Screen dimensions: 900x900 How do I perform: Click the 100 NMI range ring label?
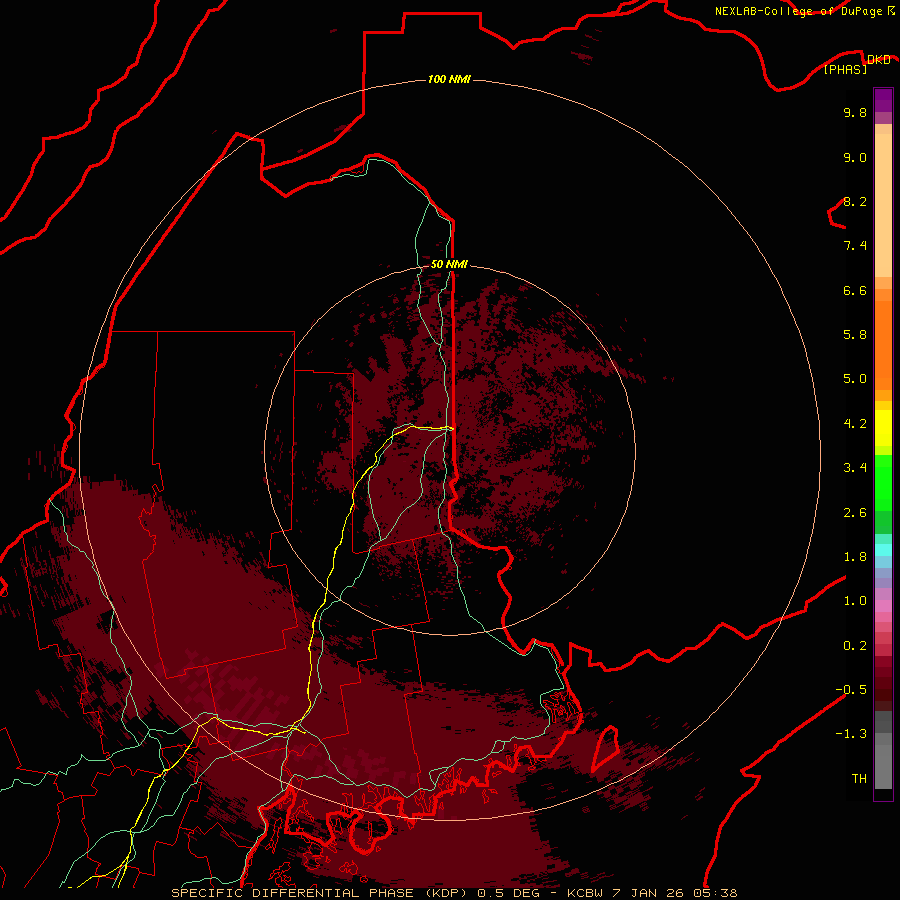pos(449,79)
